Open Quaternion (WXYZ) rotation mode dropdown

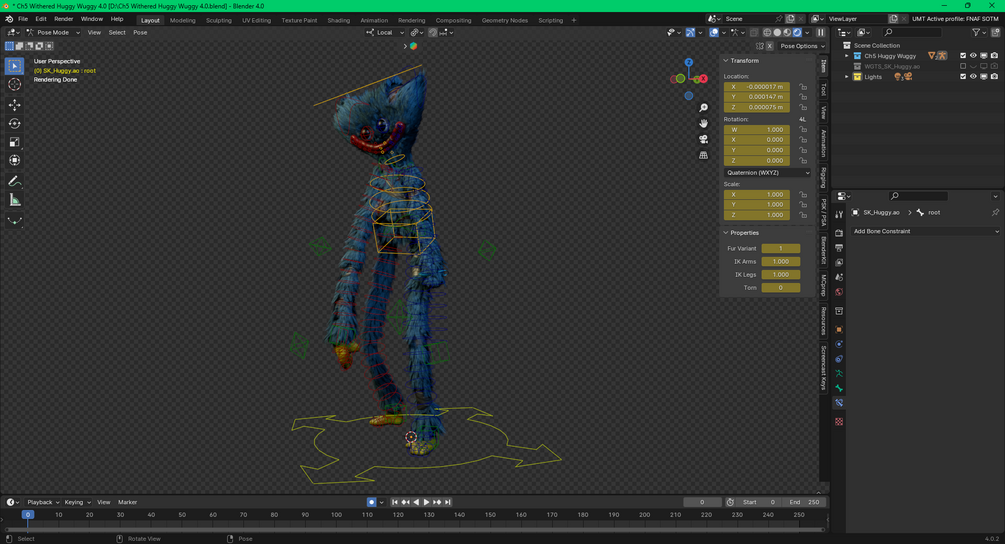(x=767, y=172)
